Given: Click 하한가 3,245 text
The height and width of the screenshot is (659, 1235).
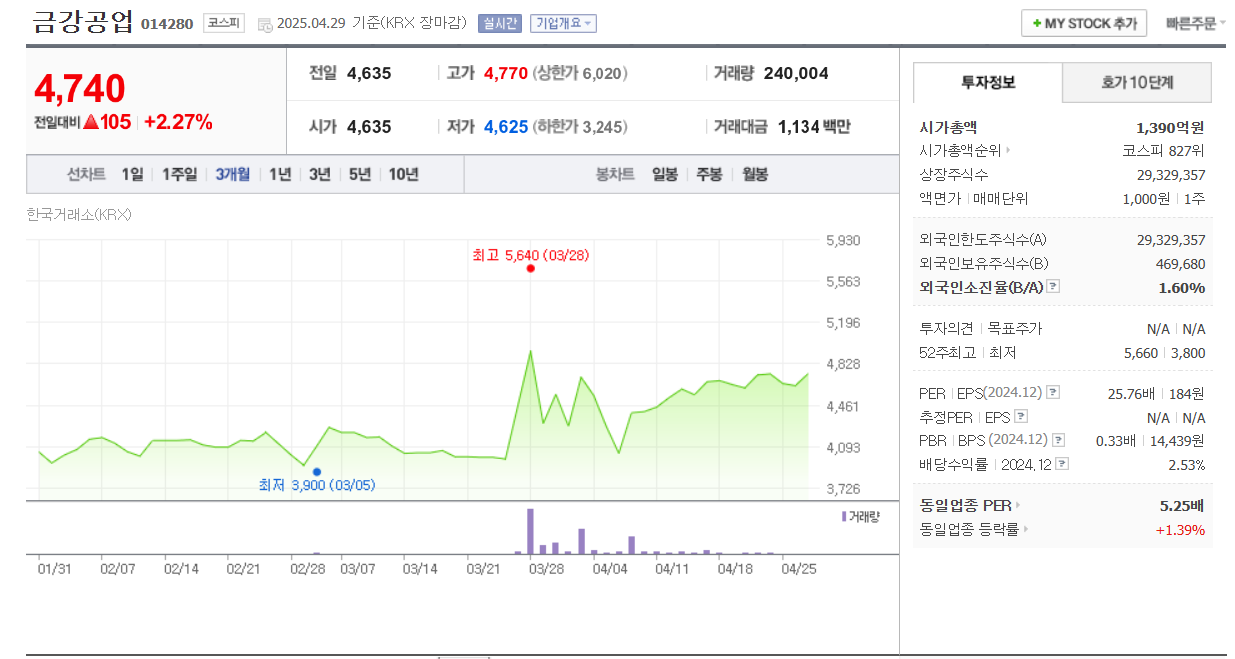Looking at the screenshot, I should 581,127.
